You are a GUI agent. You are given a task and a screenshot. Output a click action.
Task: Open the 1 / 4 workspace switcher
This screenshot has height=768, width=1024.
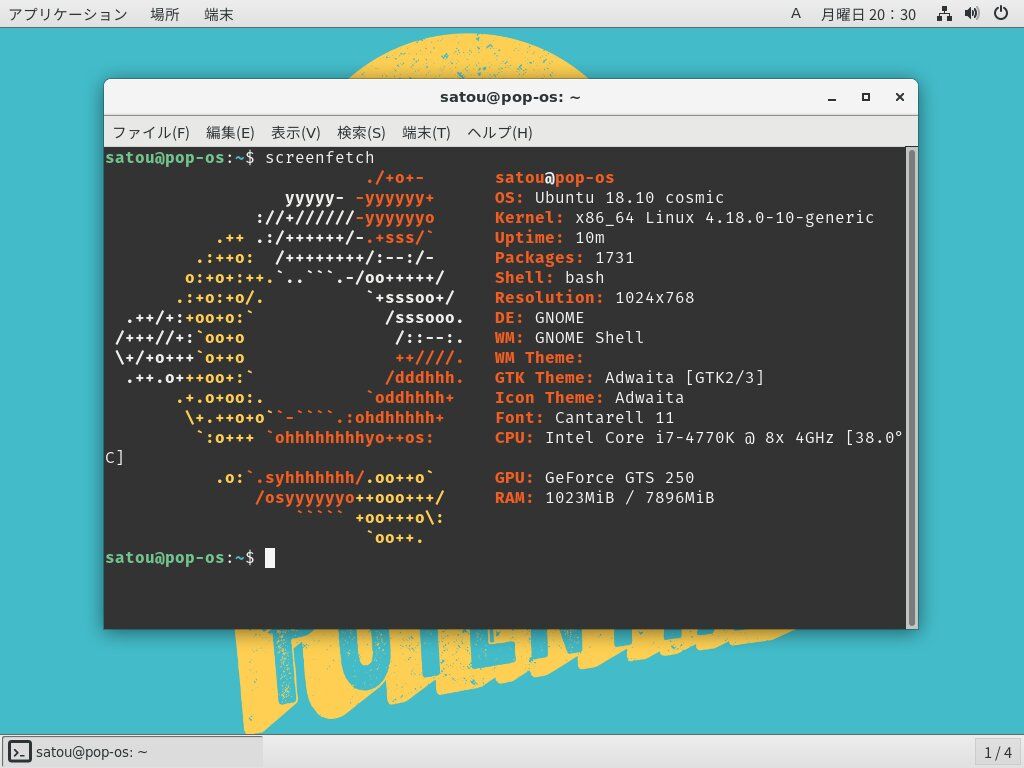click(x=998, y=752)
